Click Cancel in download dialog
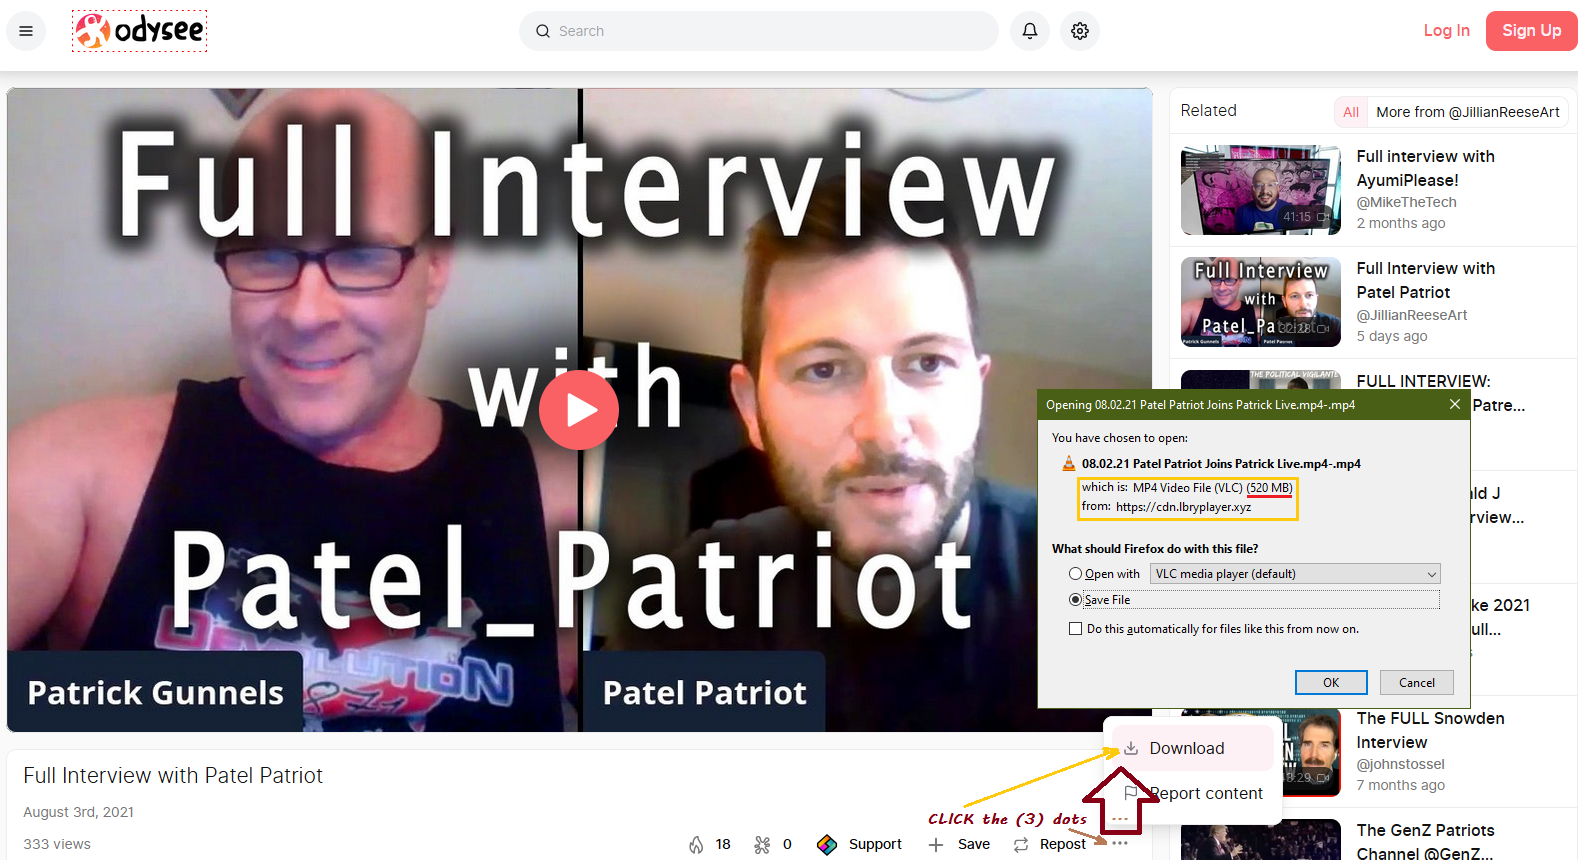The image size is (1578, 860). [x=1416, y=682]
